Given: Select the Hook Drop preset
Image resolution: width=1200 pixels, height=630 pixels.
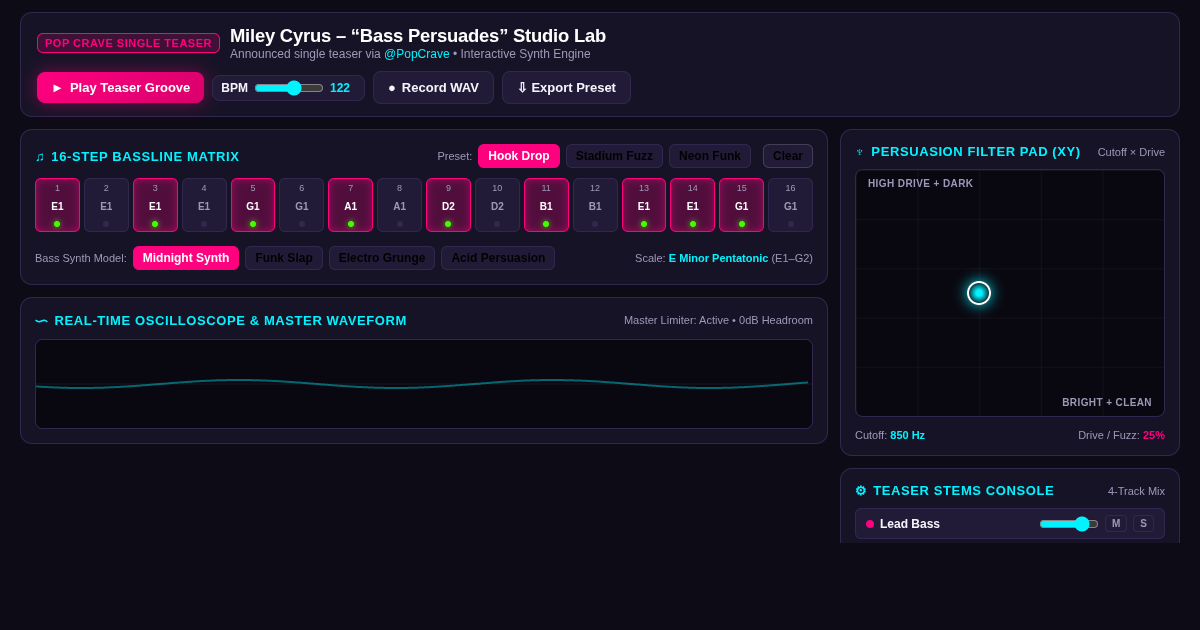Looking at the screenshot, I should coord(519,156).
